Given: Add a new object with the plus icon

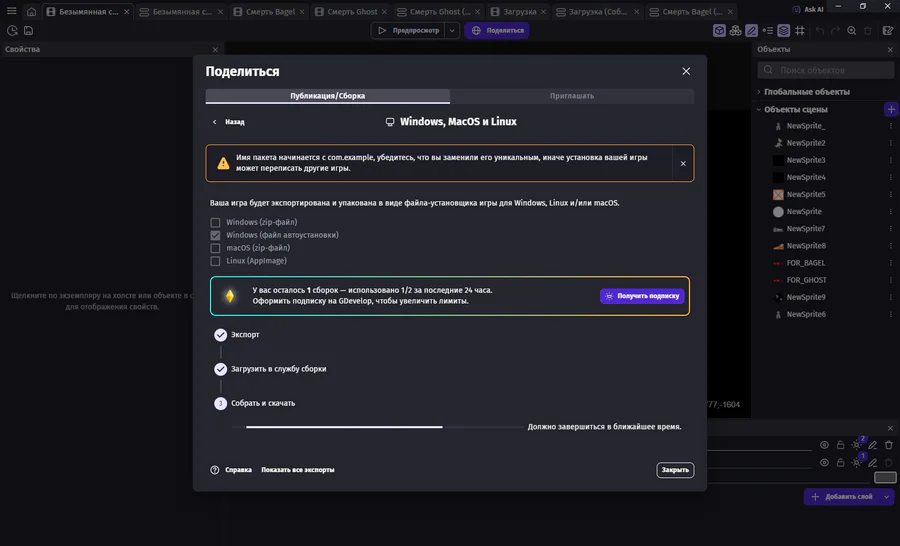Looking at the screenshot, I should tap(891, 109).
